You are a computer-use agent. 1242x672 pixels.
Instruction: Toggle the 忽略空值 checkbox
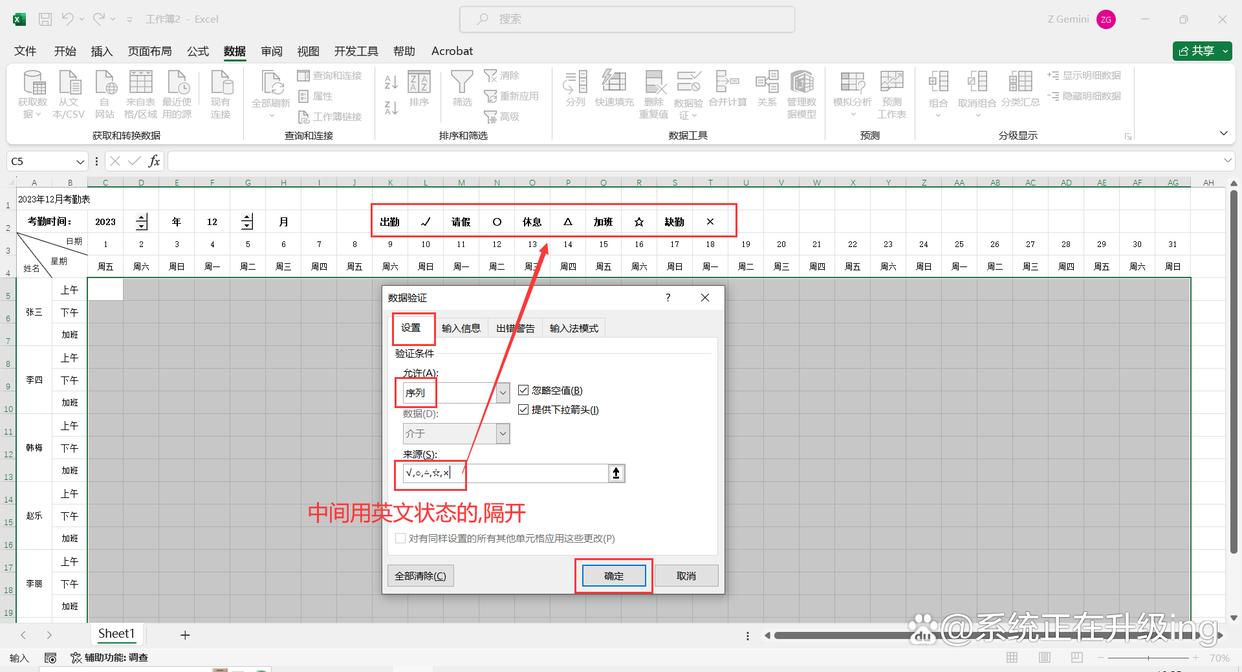coord(524,391)
